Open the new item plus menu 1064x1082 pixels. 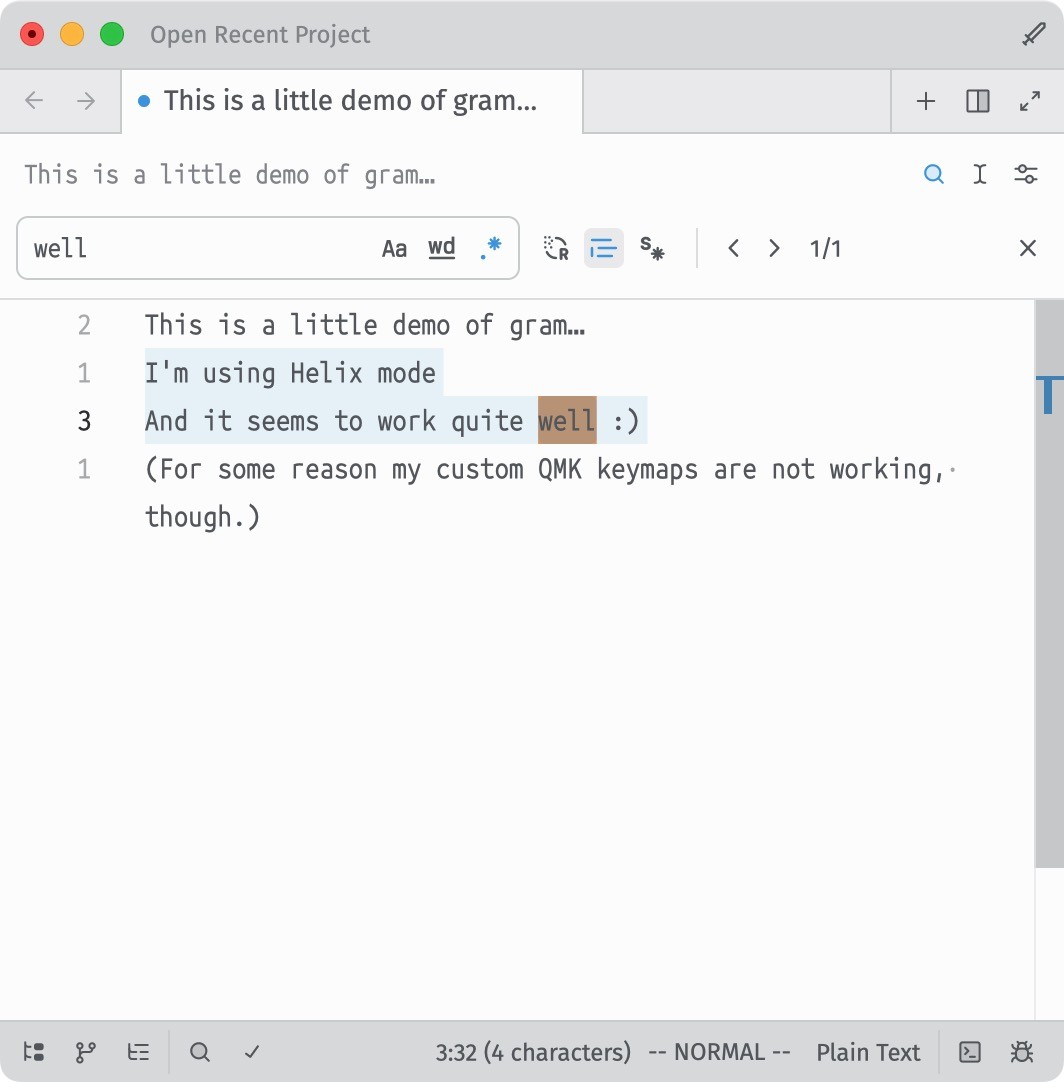pos(926,101)
